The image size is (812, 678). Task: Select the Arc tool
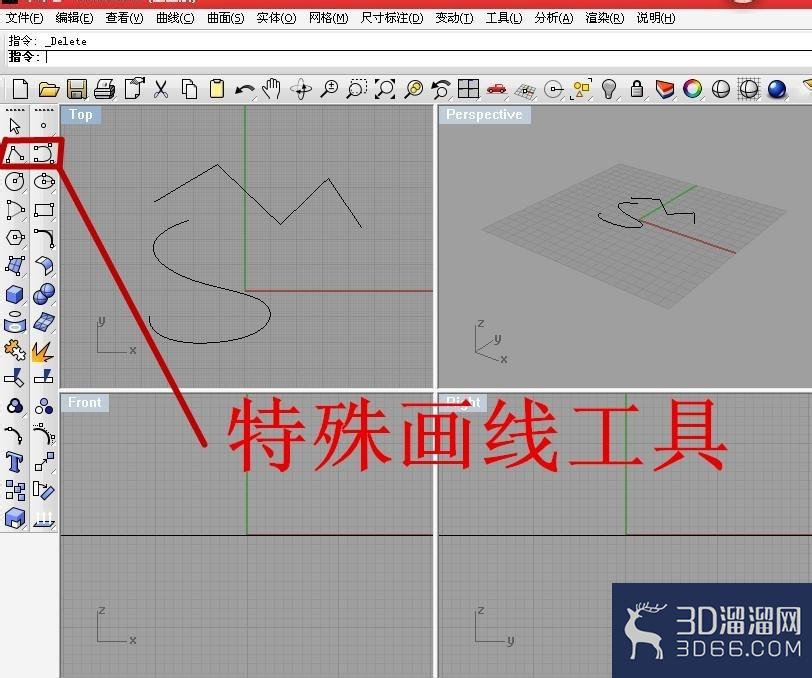coord(15,210)
